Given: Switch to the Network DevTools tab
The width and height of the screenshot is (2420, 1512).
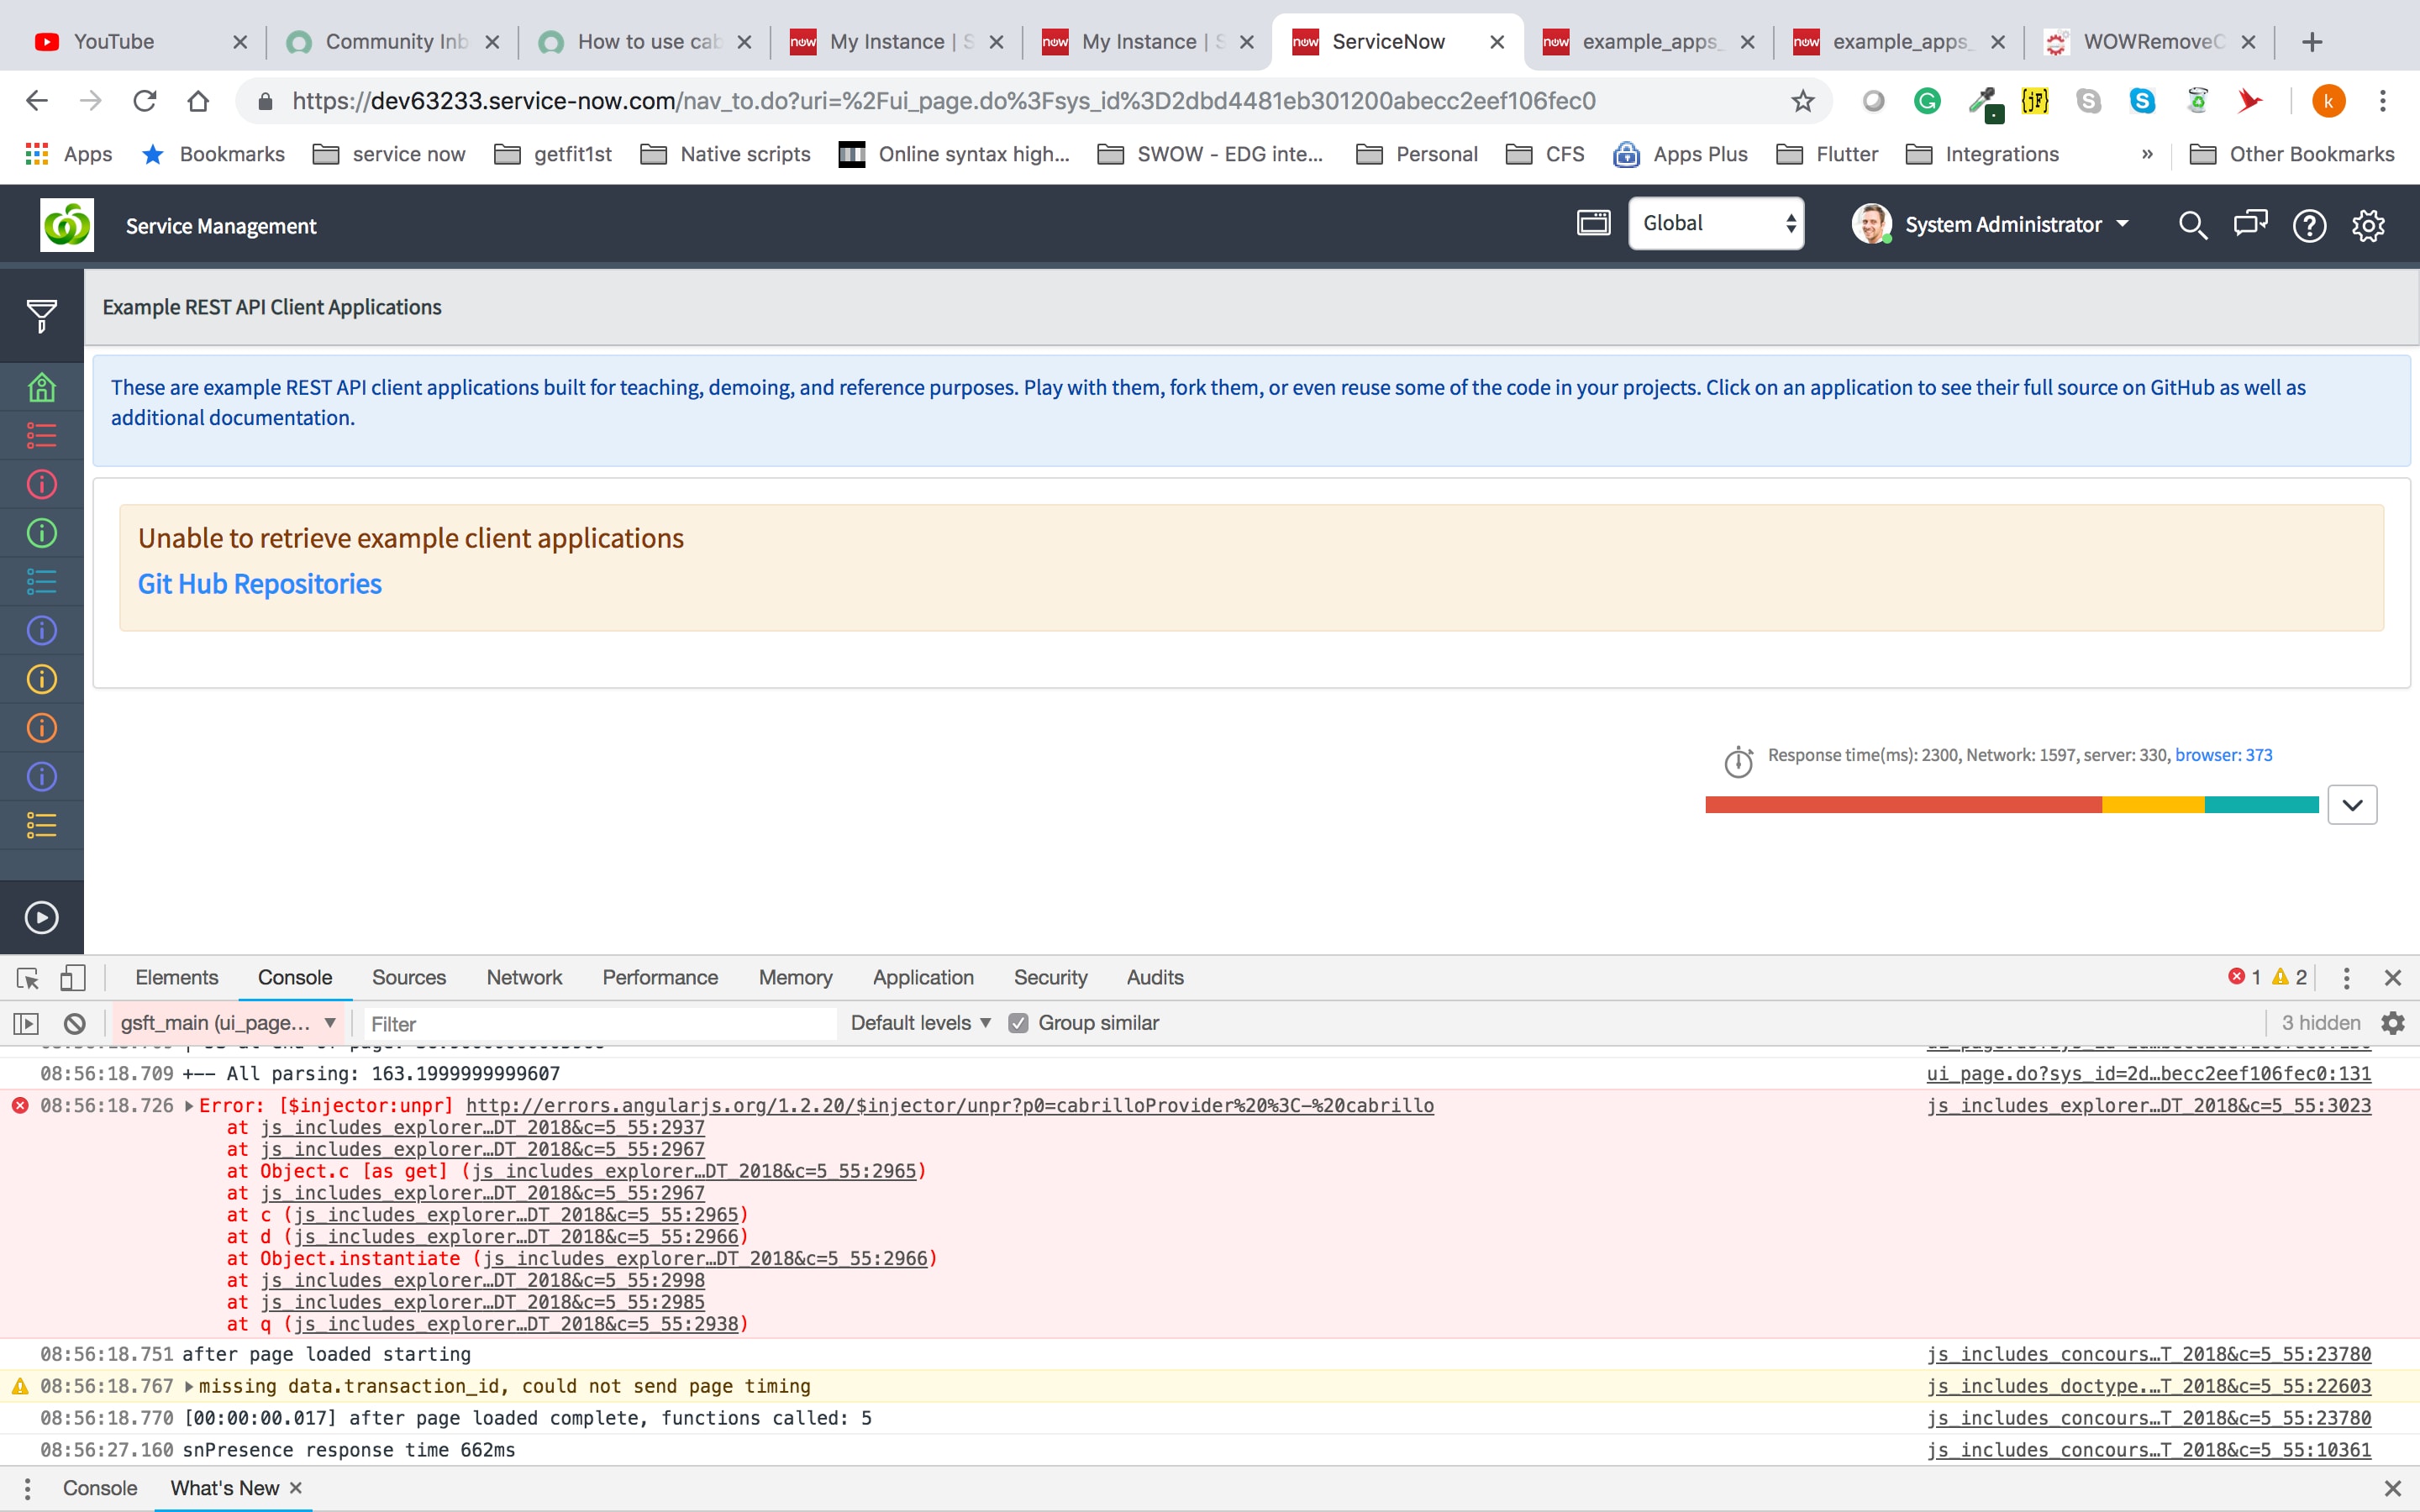Looking at the screenshot, I should [524, 978].
